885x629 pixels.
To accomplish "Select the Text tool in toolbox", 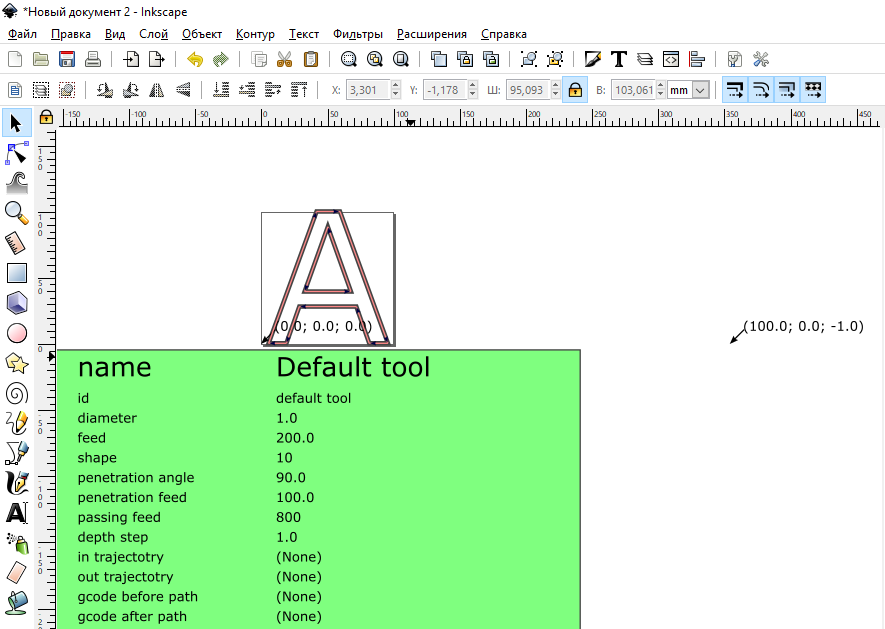I will [x=16, y=514].
